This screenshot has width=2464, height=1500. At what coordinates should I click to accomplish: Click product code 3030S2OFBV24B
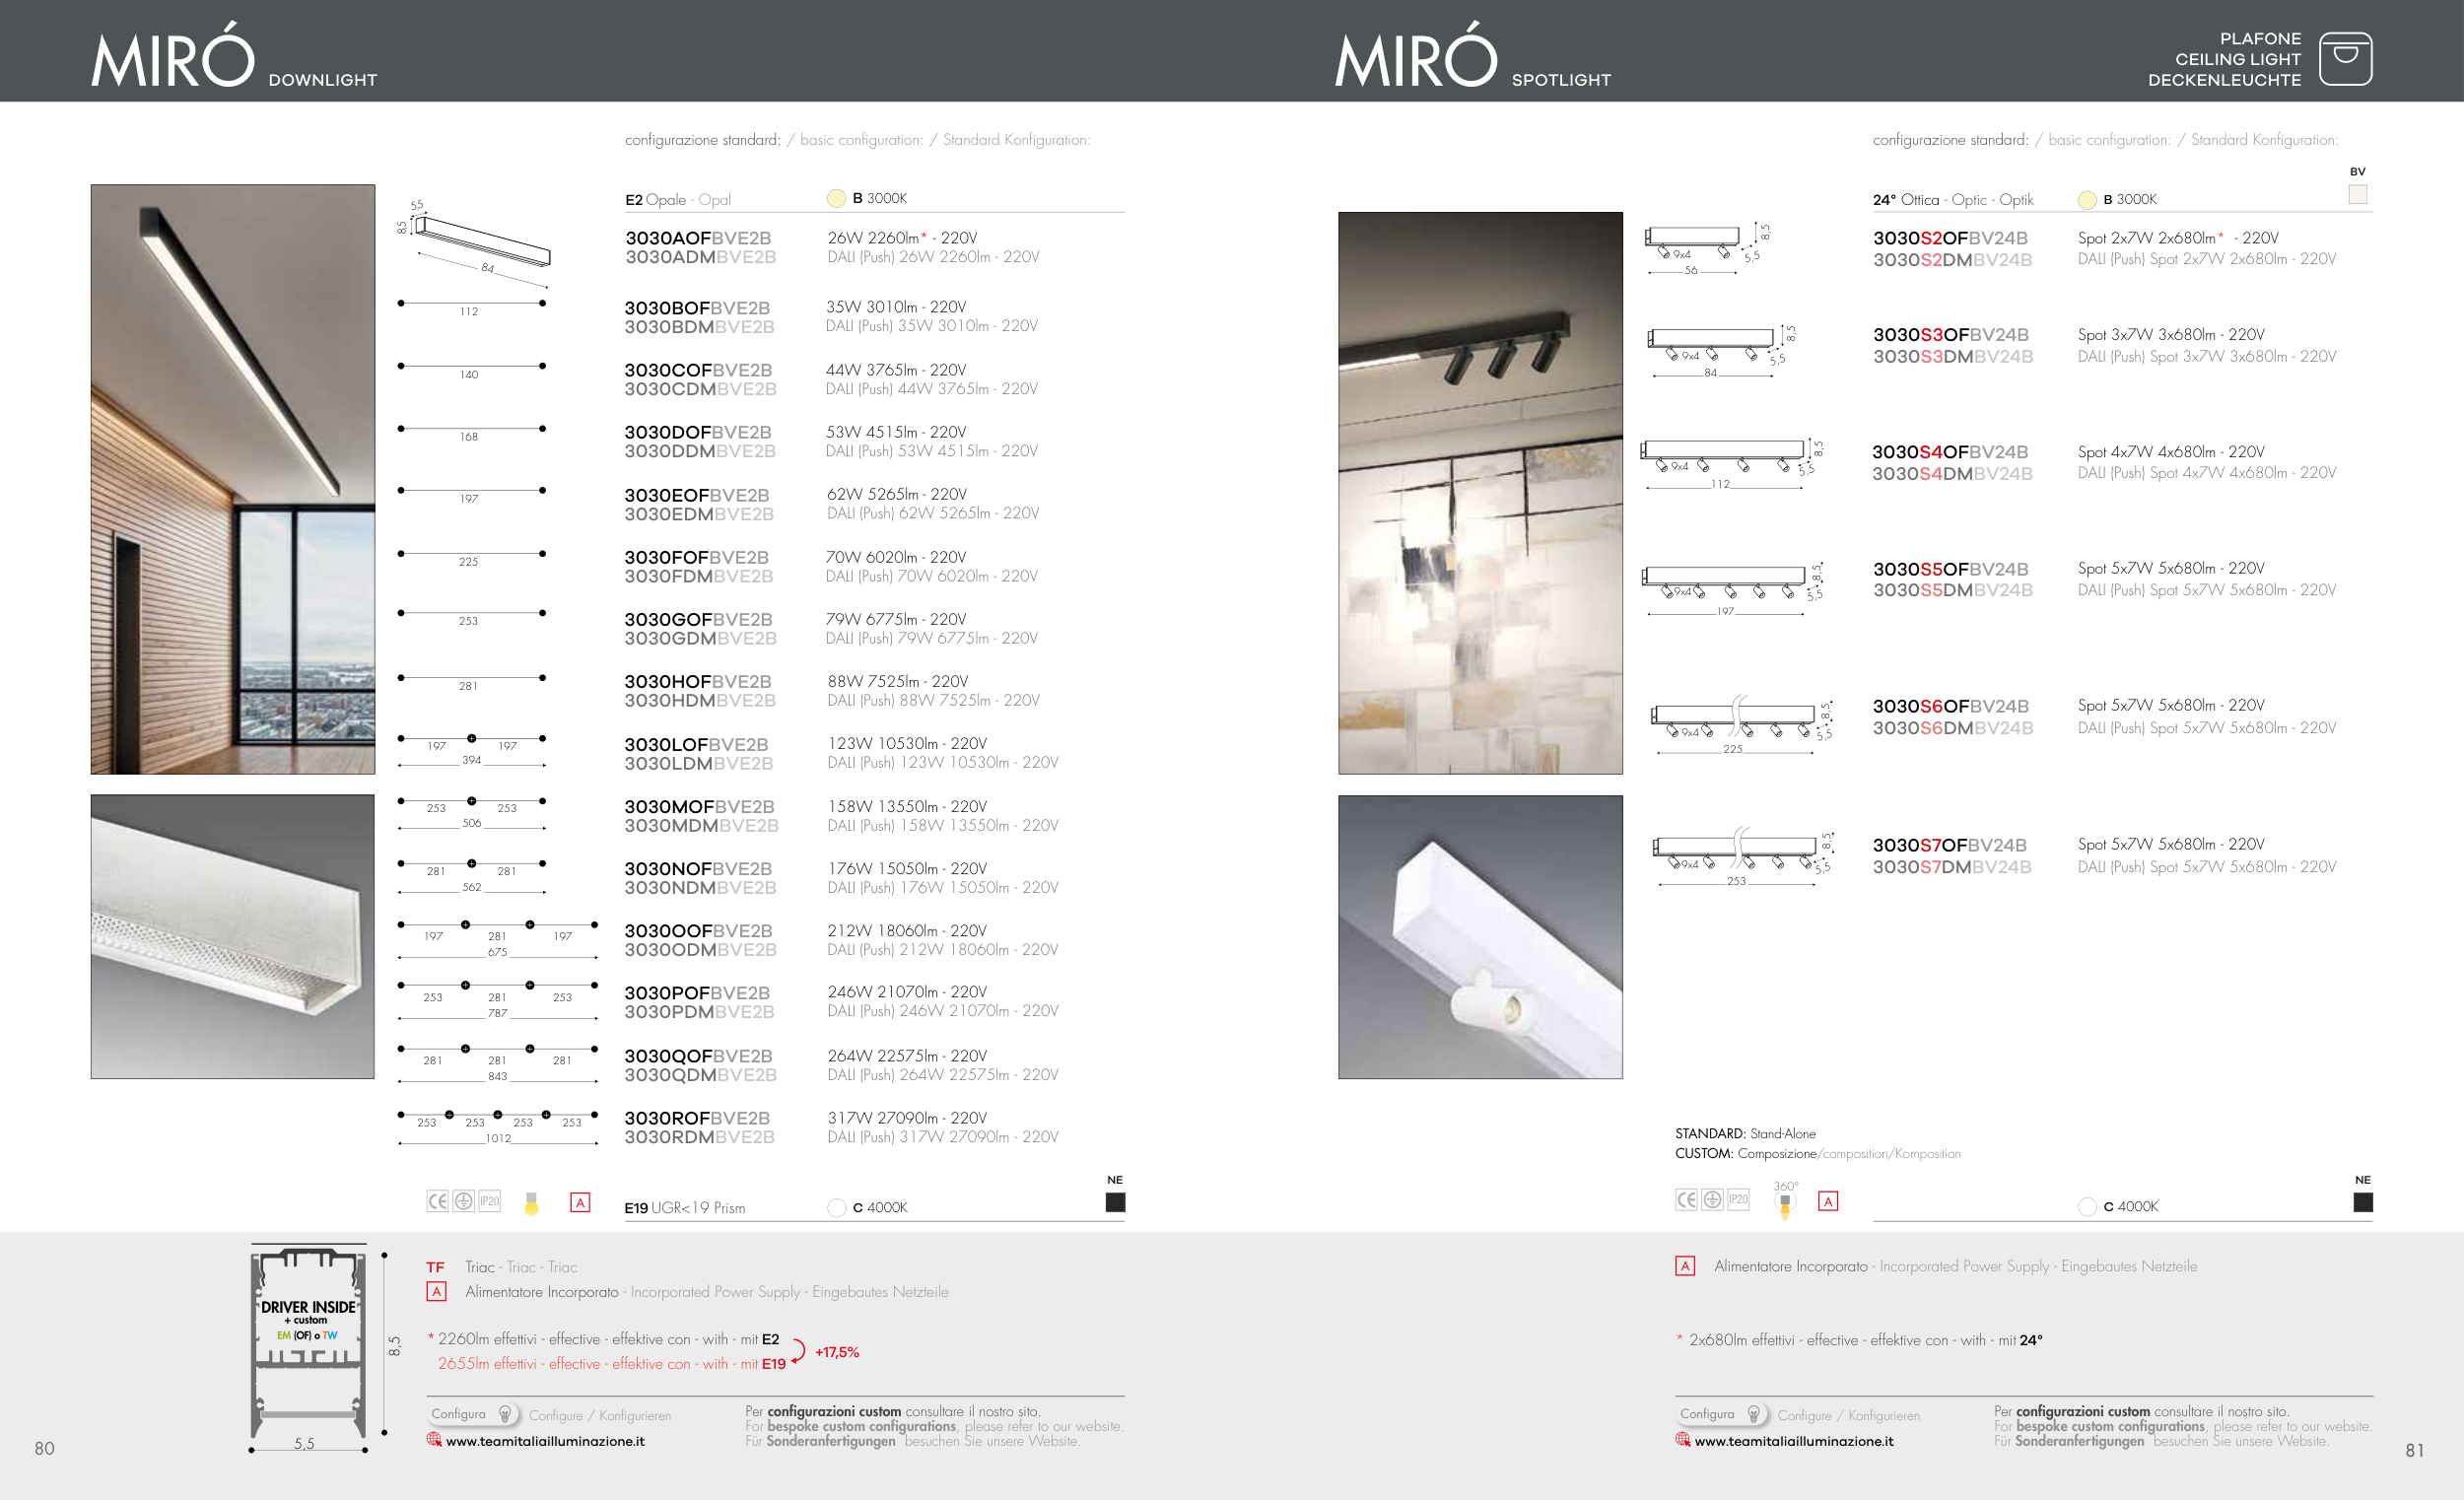pyautogui.click(x=1950, y=238)
